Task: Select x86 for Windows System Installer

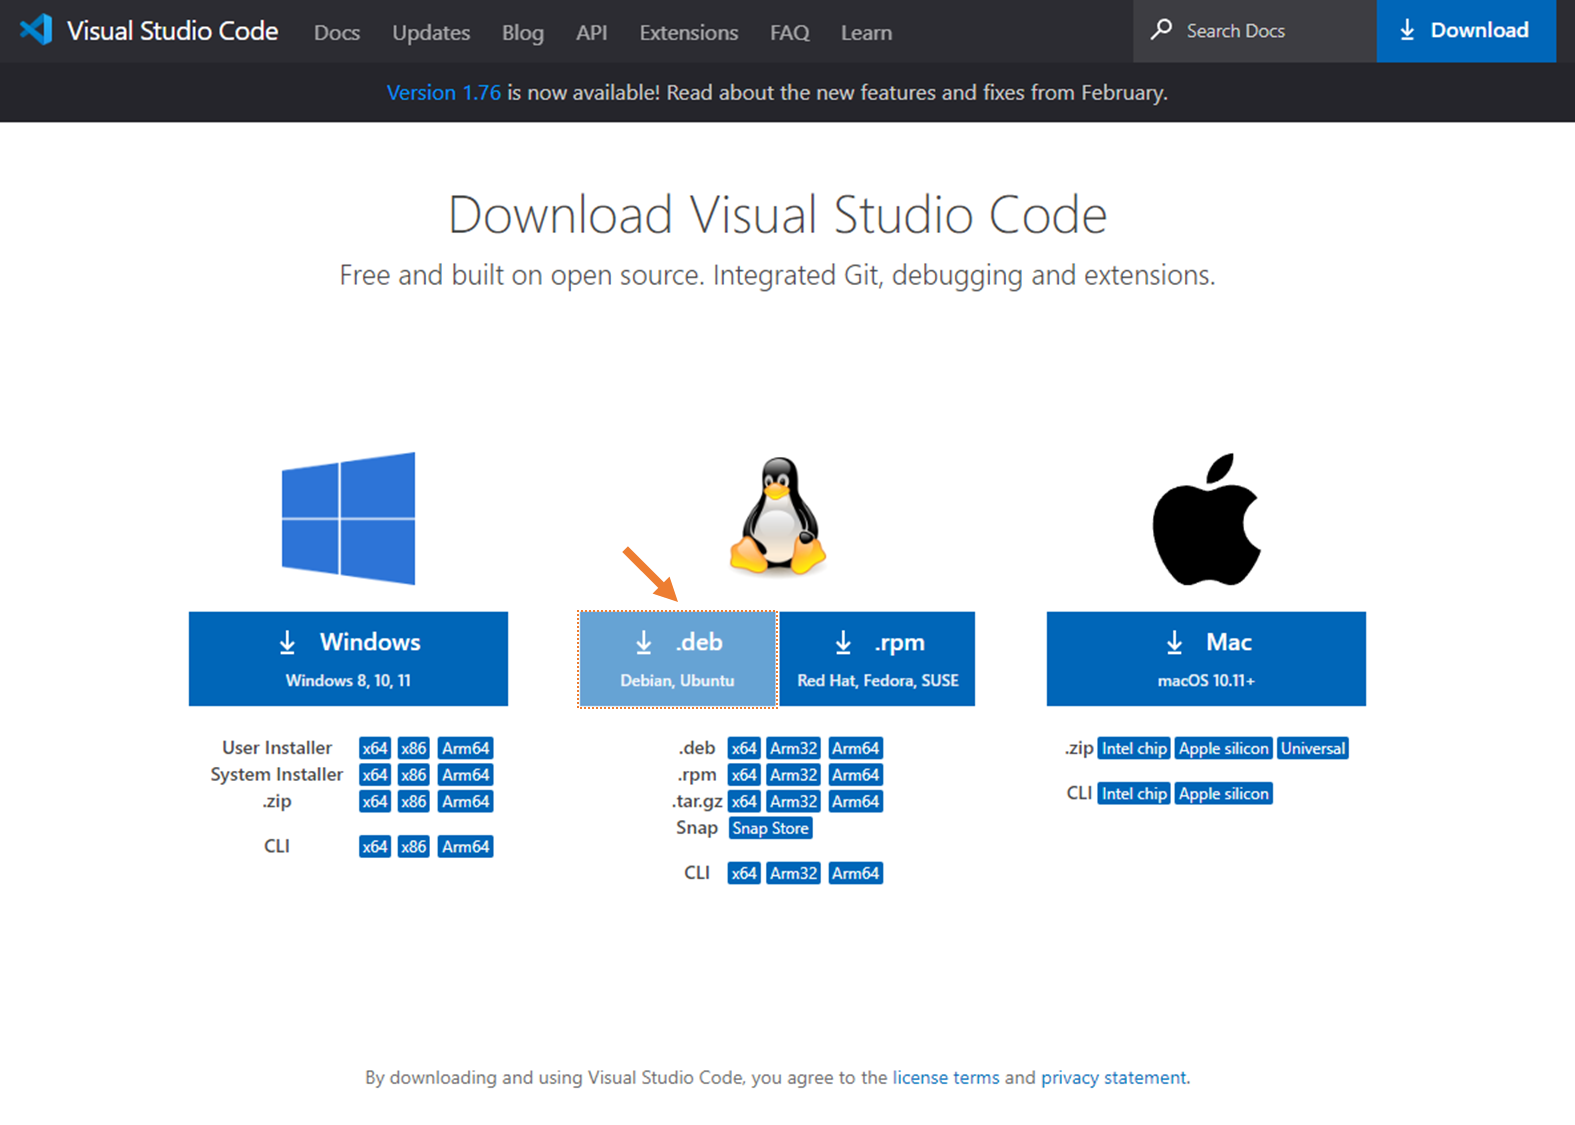Action: pos(414,775)
